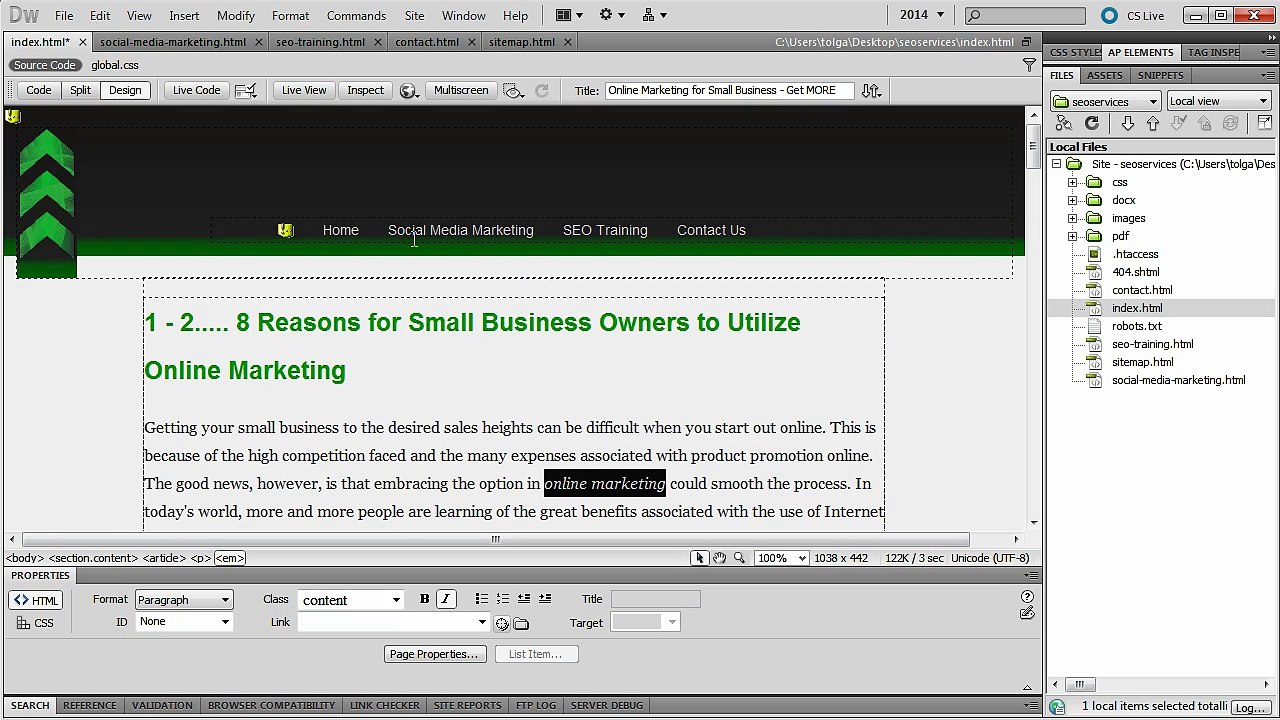1280x720 pixels.
Task: Click the Point to File target icon
Action: (502, 623)
